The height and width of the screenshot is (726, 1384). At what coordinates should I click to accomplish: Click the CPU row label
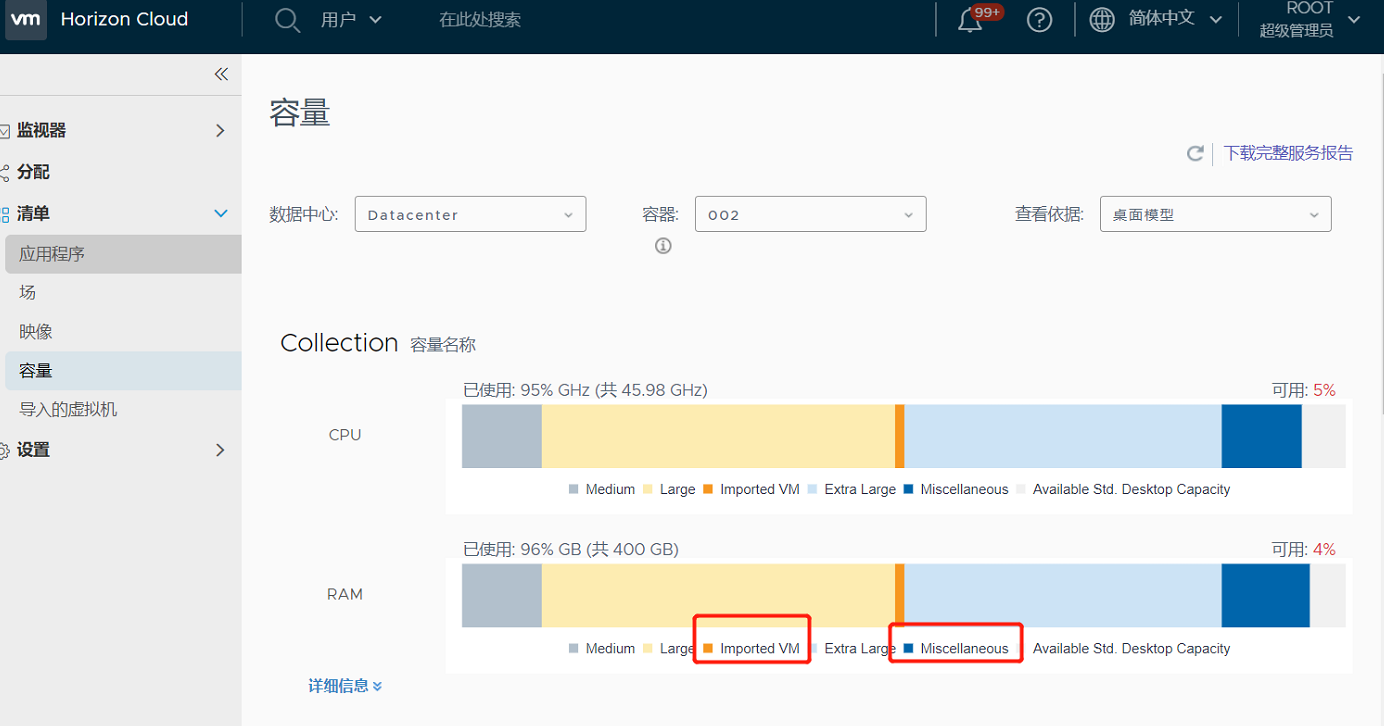point(345,435)
